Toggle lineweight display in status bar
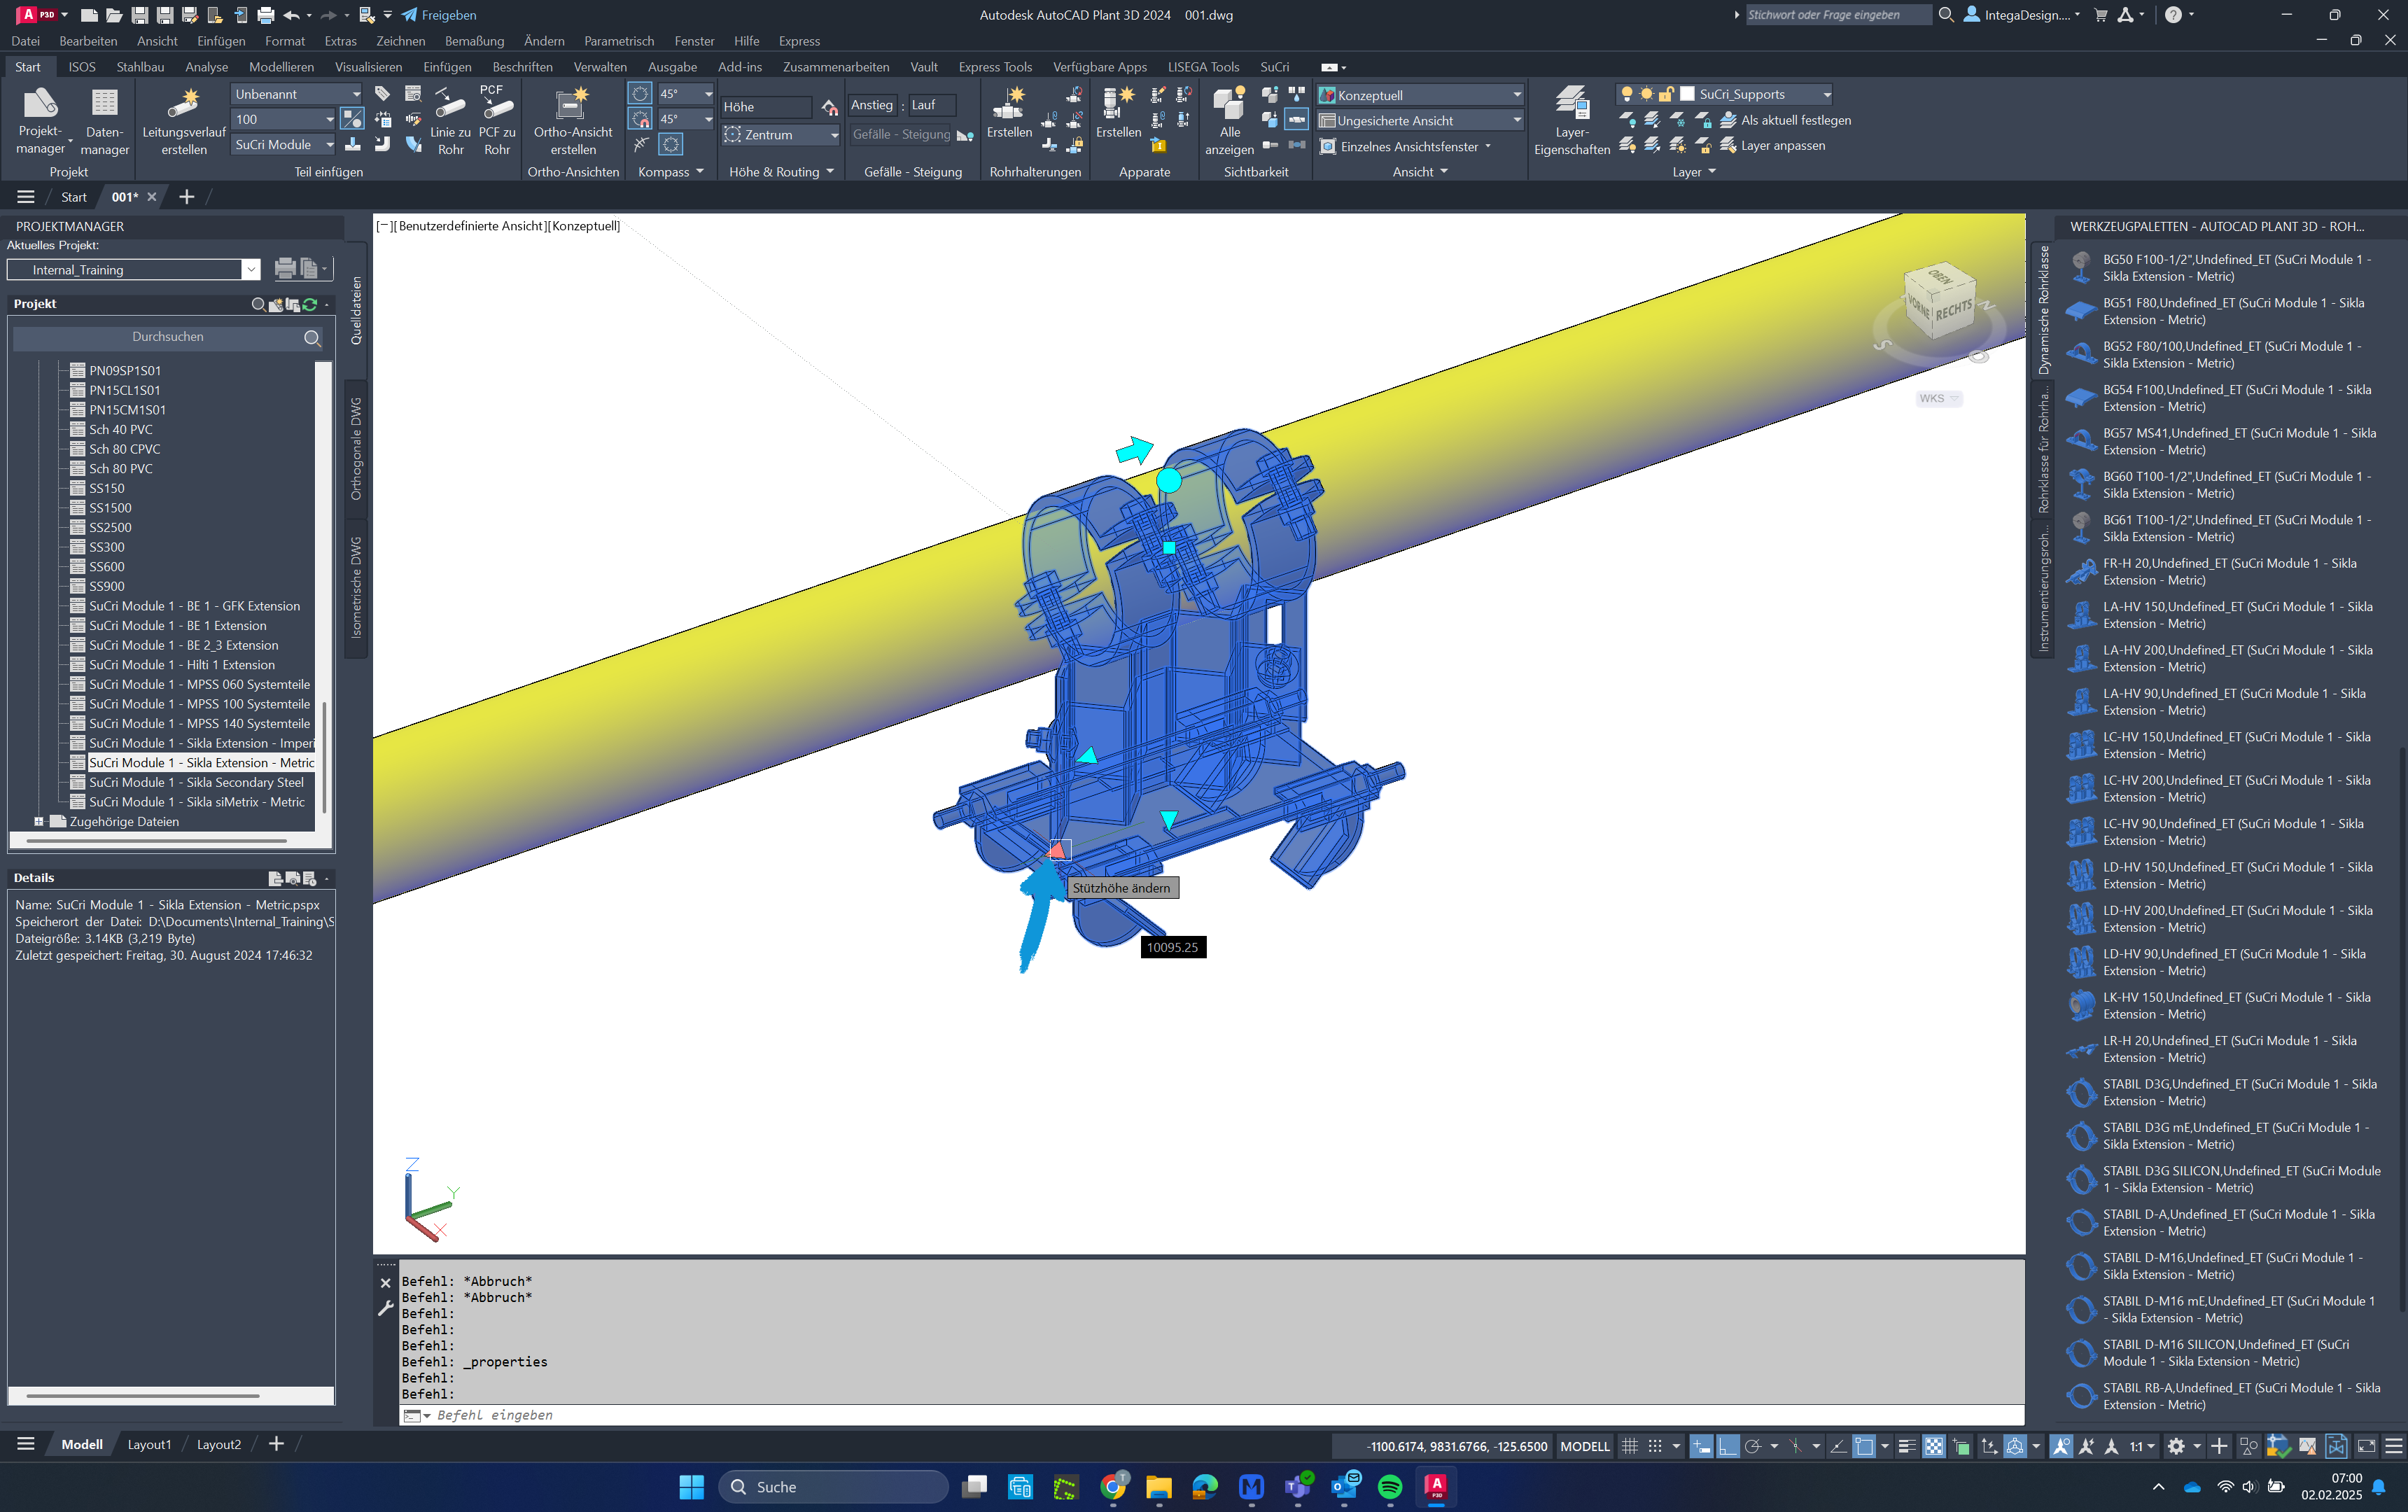Viewport: 2408px width, 1512px height. click(x=1907, y=1446)
